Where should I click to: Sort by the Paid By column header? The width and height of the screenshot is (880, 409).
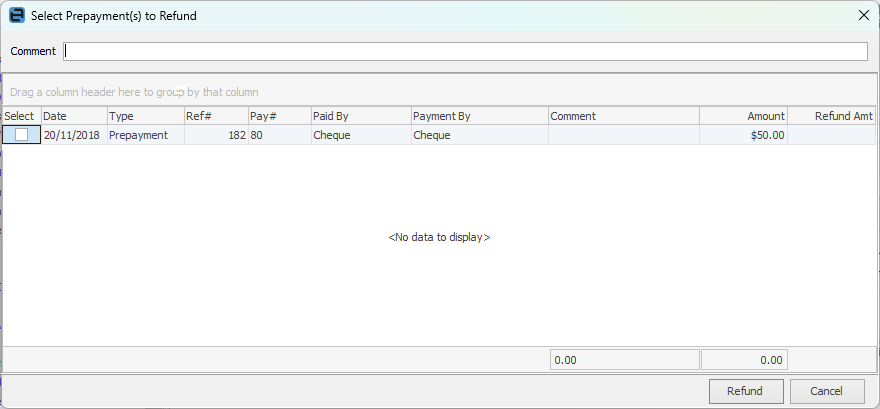pos(361,116)
